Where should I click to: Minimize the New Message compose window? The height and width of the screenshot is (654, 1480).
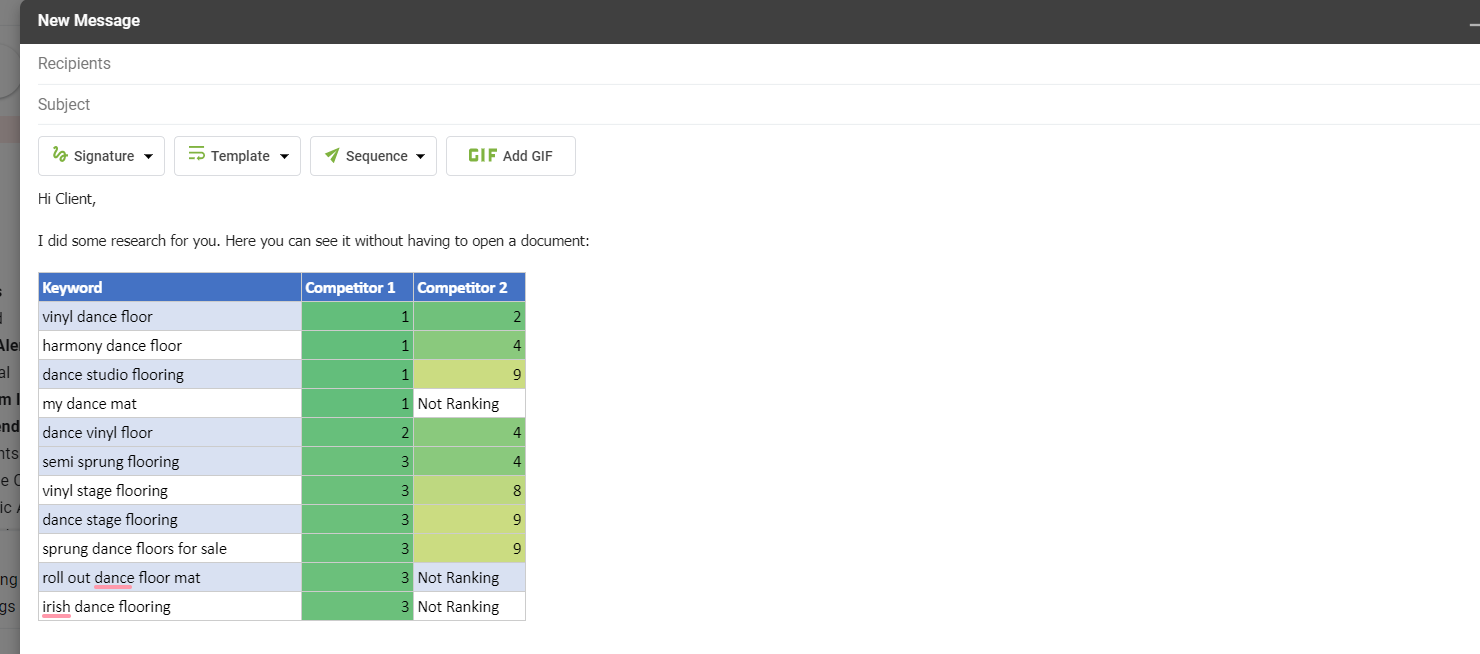(1474, 22)
